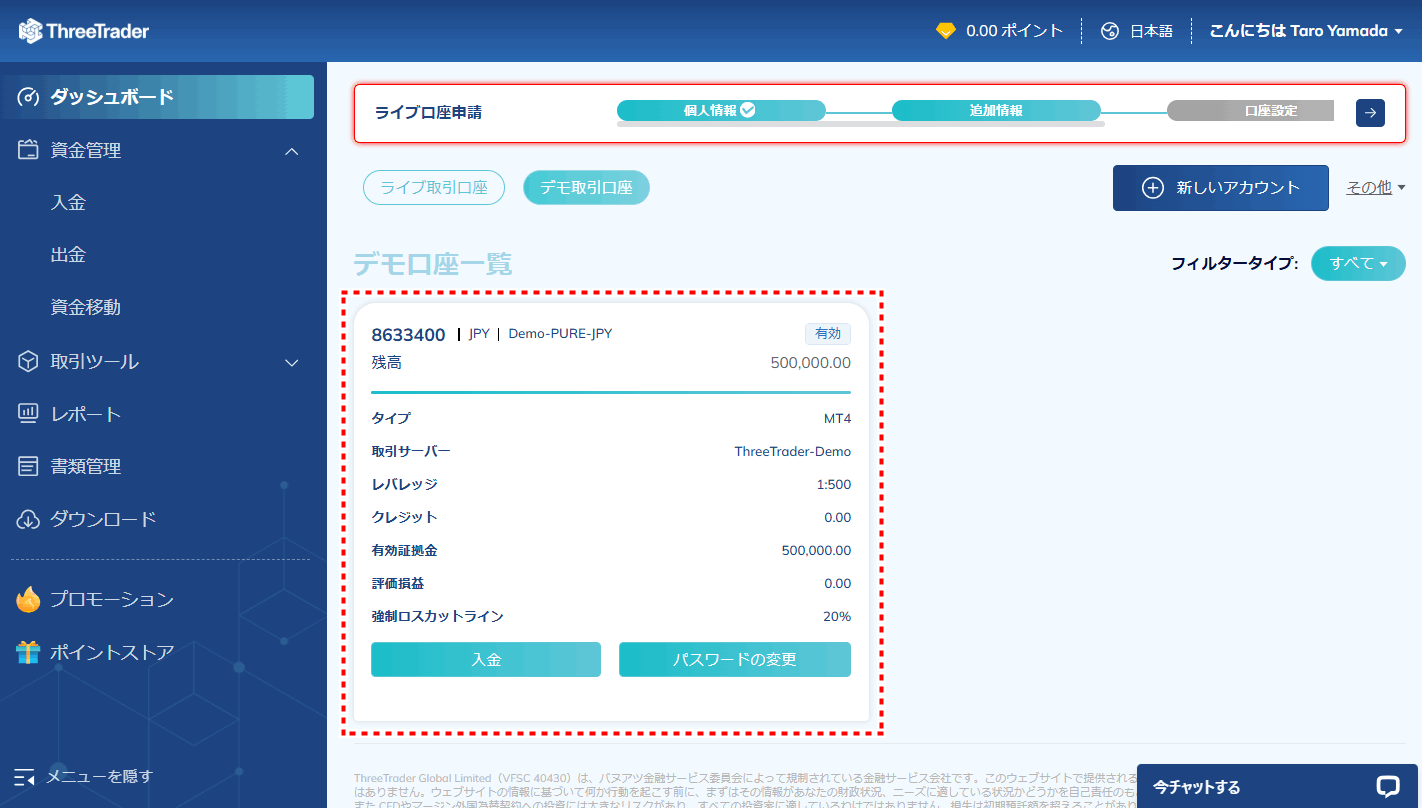1422x808 pixels.
Task: Click the ThreeTrader-Demo server value
Action: click(x=793, y=452)
